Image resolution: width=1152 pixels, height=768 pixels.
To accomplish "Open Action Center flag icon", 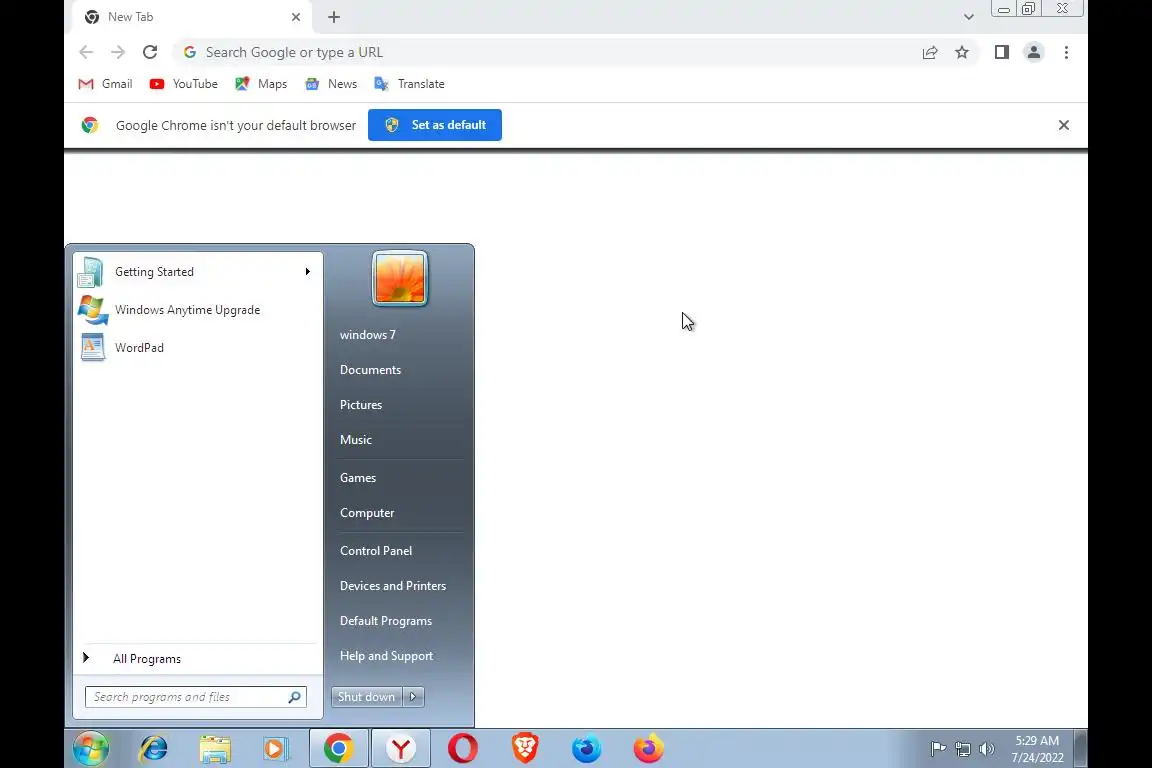I will pos(938,749).
